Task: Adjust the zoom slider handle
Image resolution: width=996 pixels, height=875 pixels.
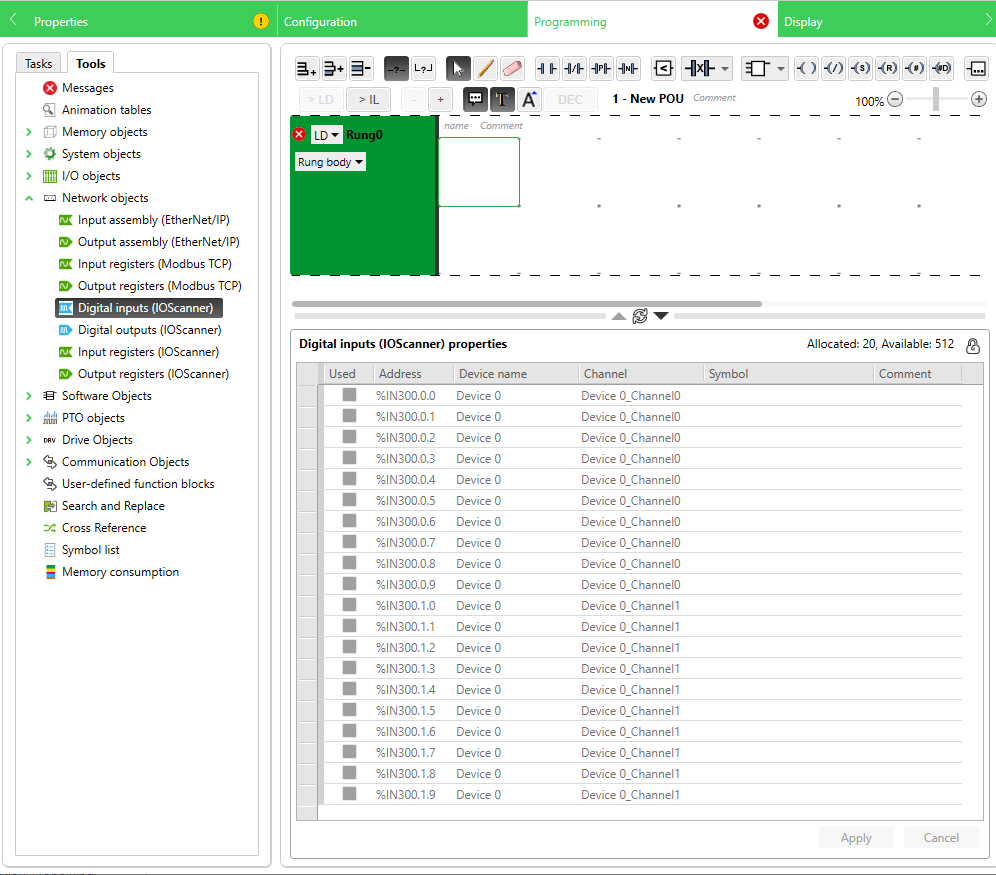Action: tap(936, 99)
